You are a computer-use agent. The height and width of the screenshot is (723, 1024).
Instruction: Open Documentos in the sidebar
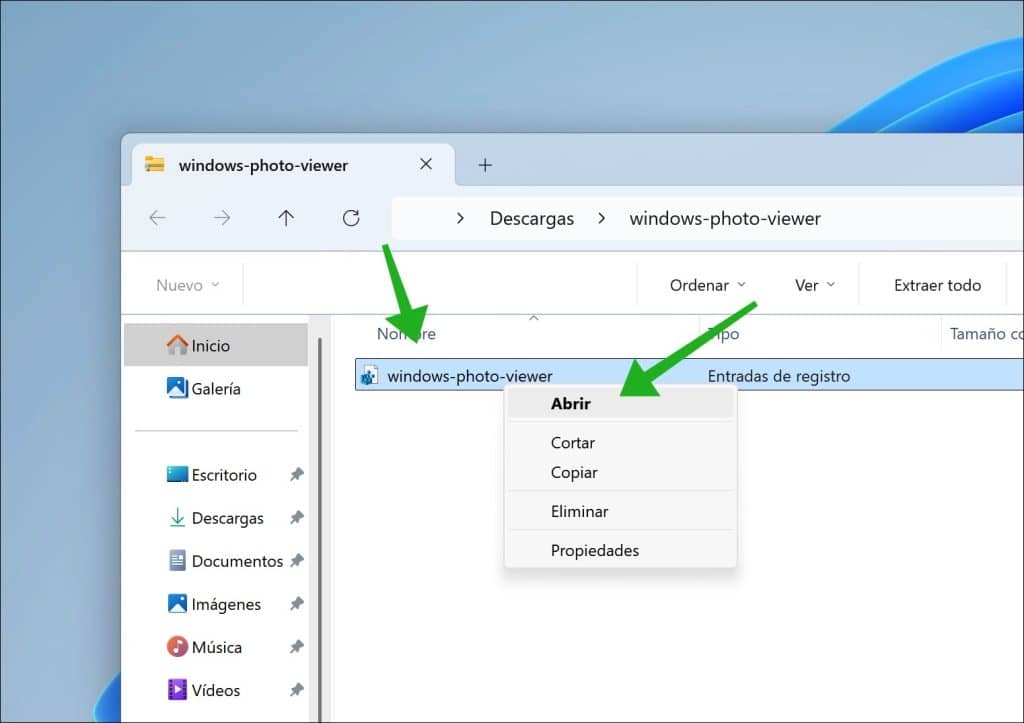[216, 560]
